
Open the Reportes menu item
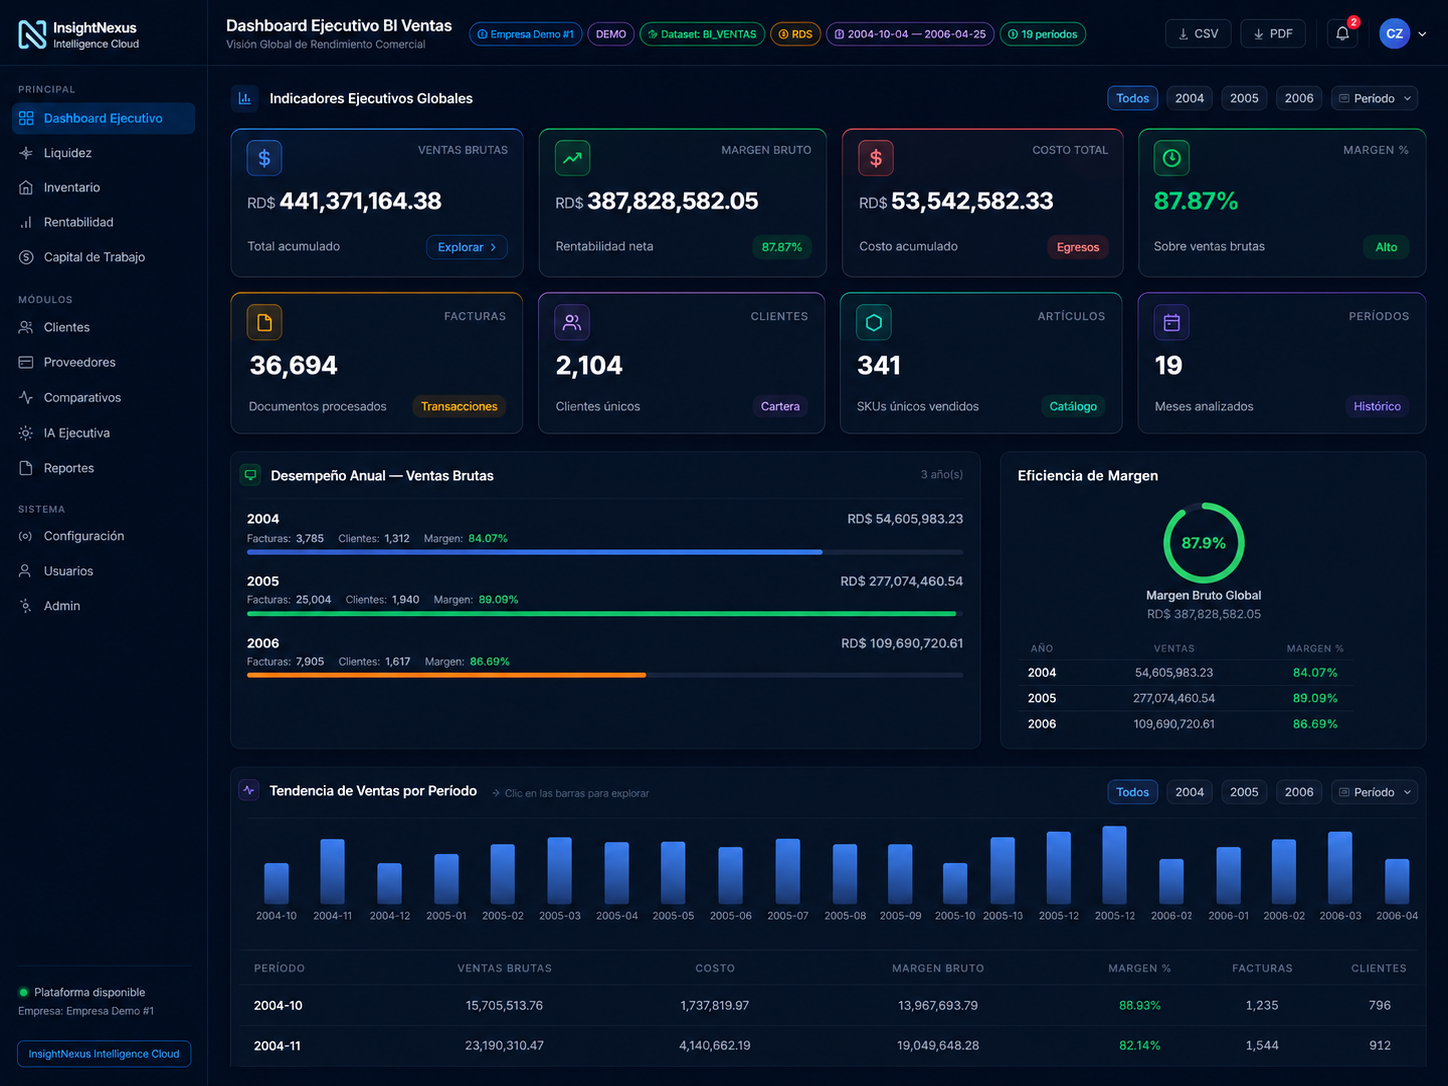pos(104,468)
